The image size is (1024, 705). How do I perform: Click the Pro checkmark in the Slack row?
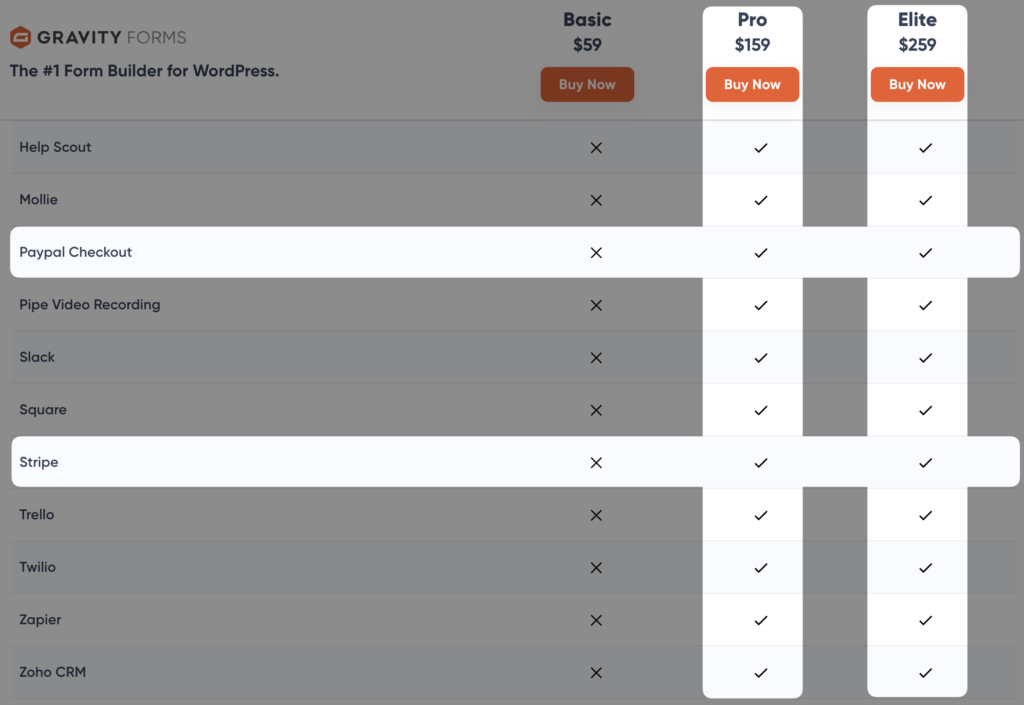click(x=761, y=358)
